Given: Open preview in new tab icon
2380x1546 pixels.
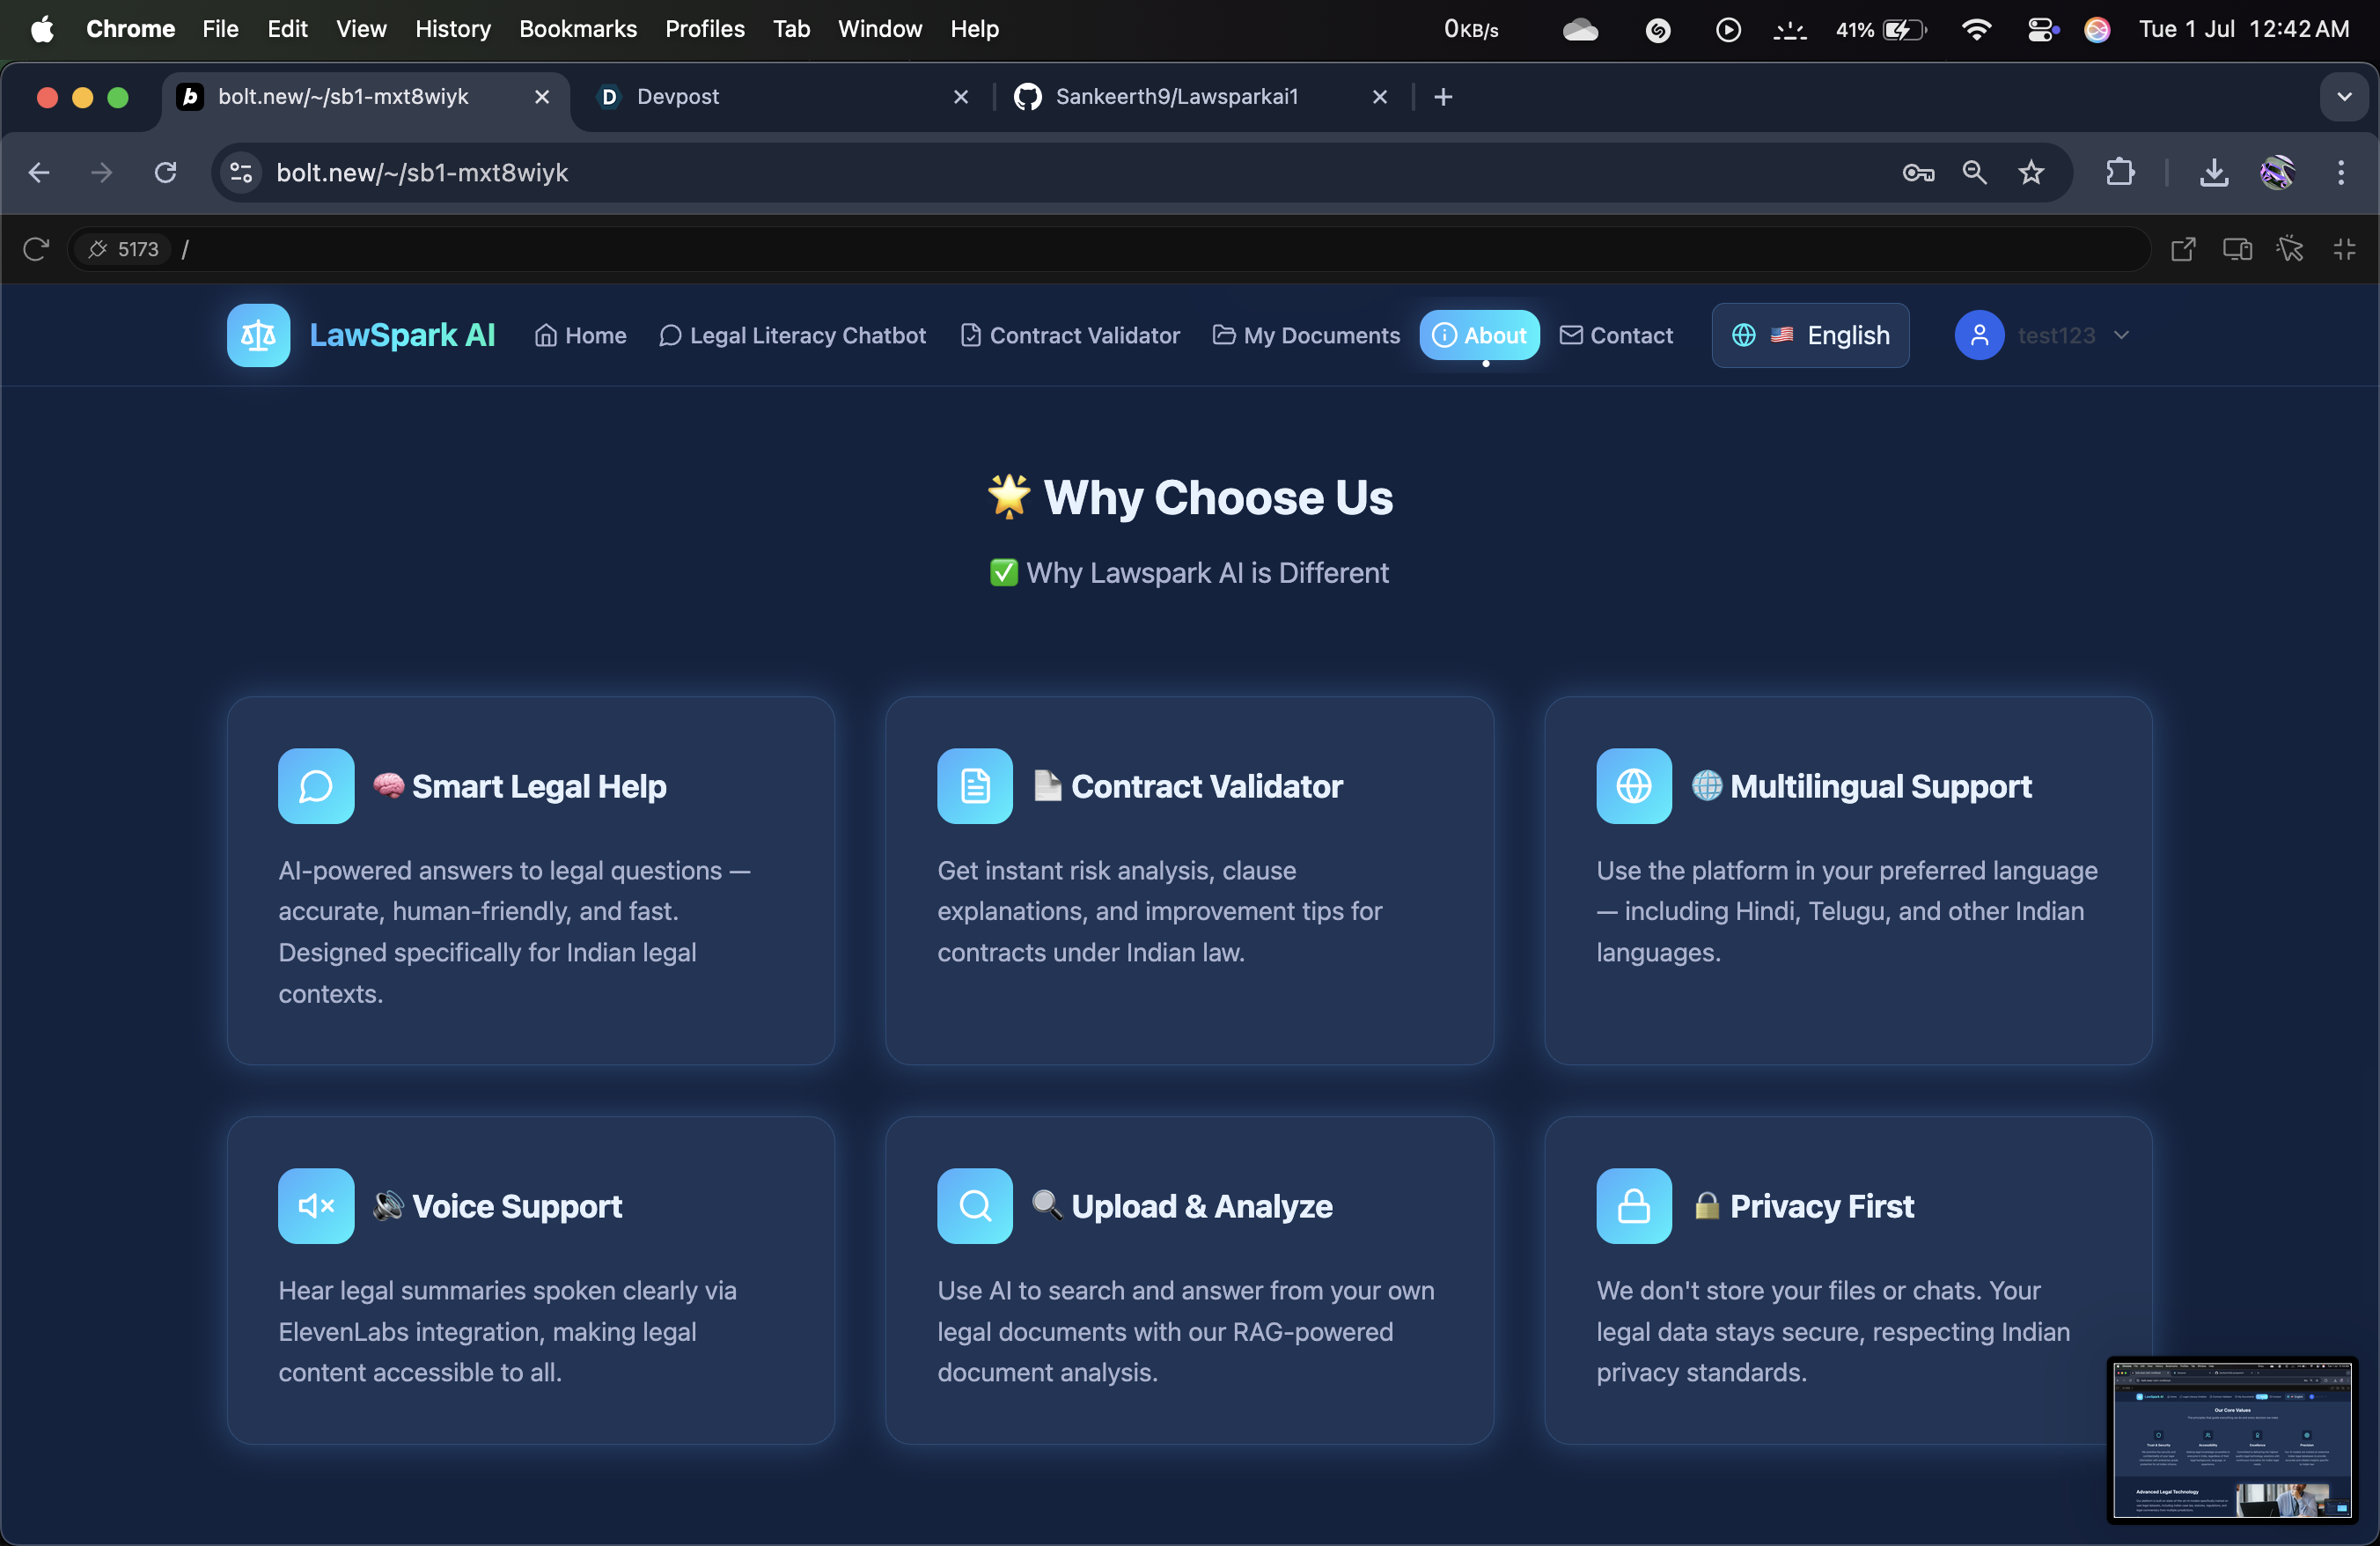Looking at the screenshot, I should [2183, 249].
